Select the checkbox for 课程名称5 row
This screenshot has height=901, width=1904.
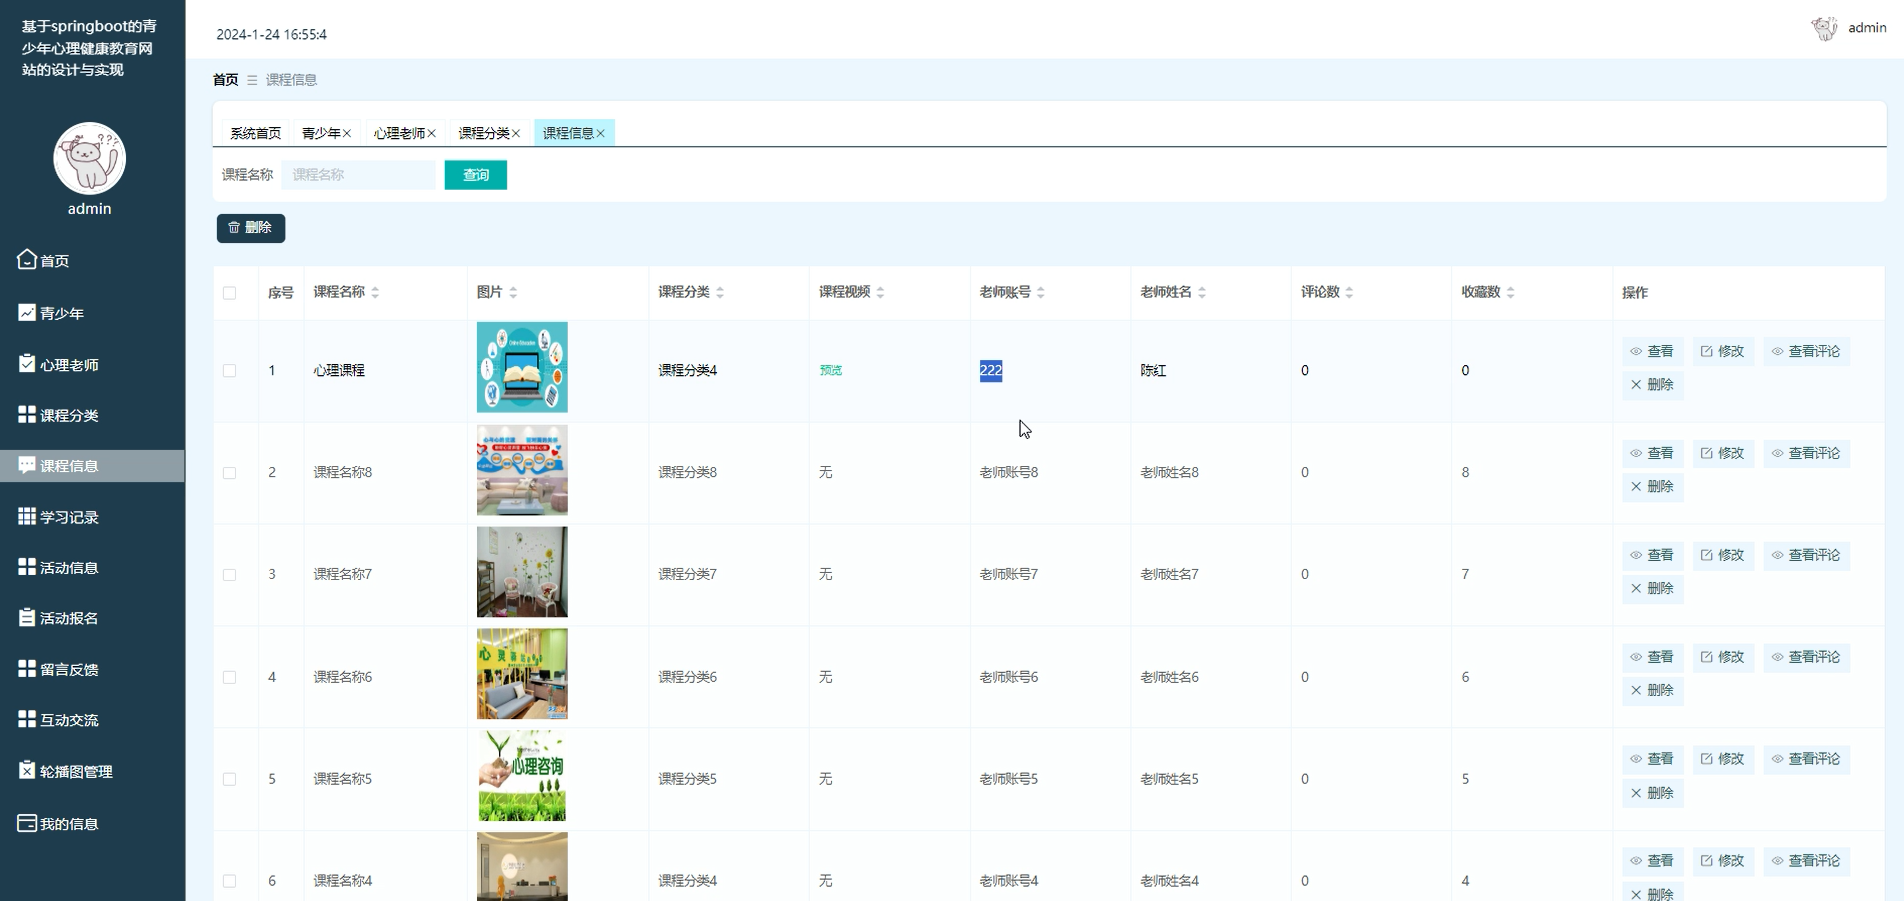(230, 779)
